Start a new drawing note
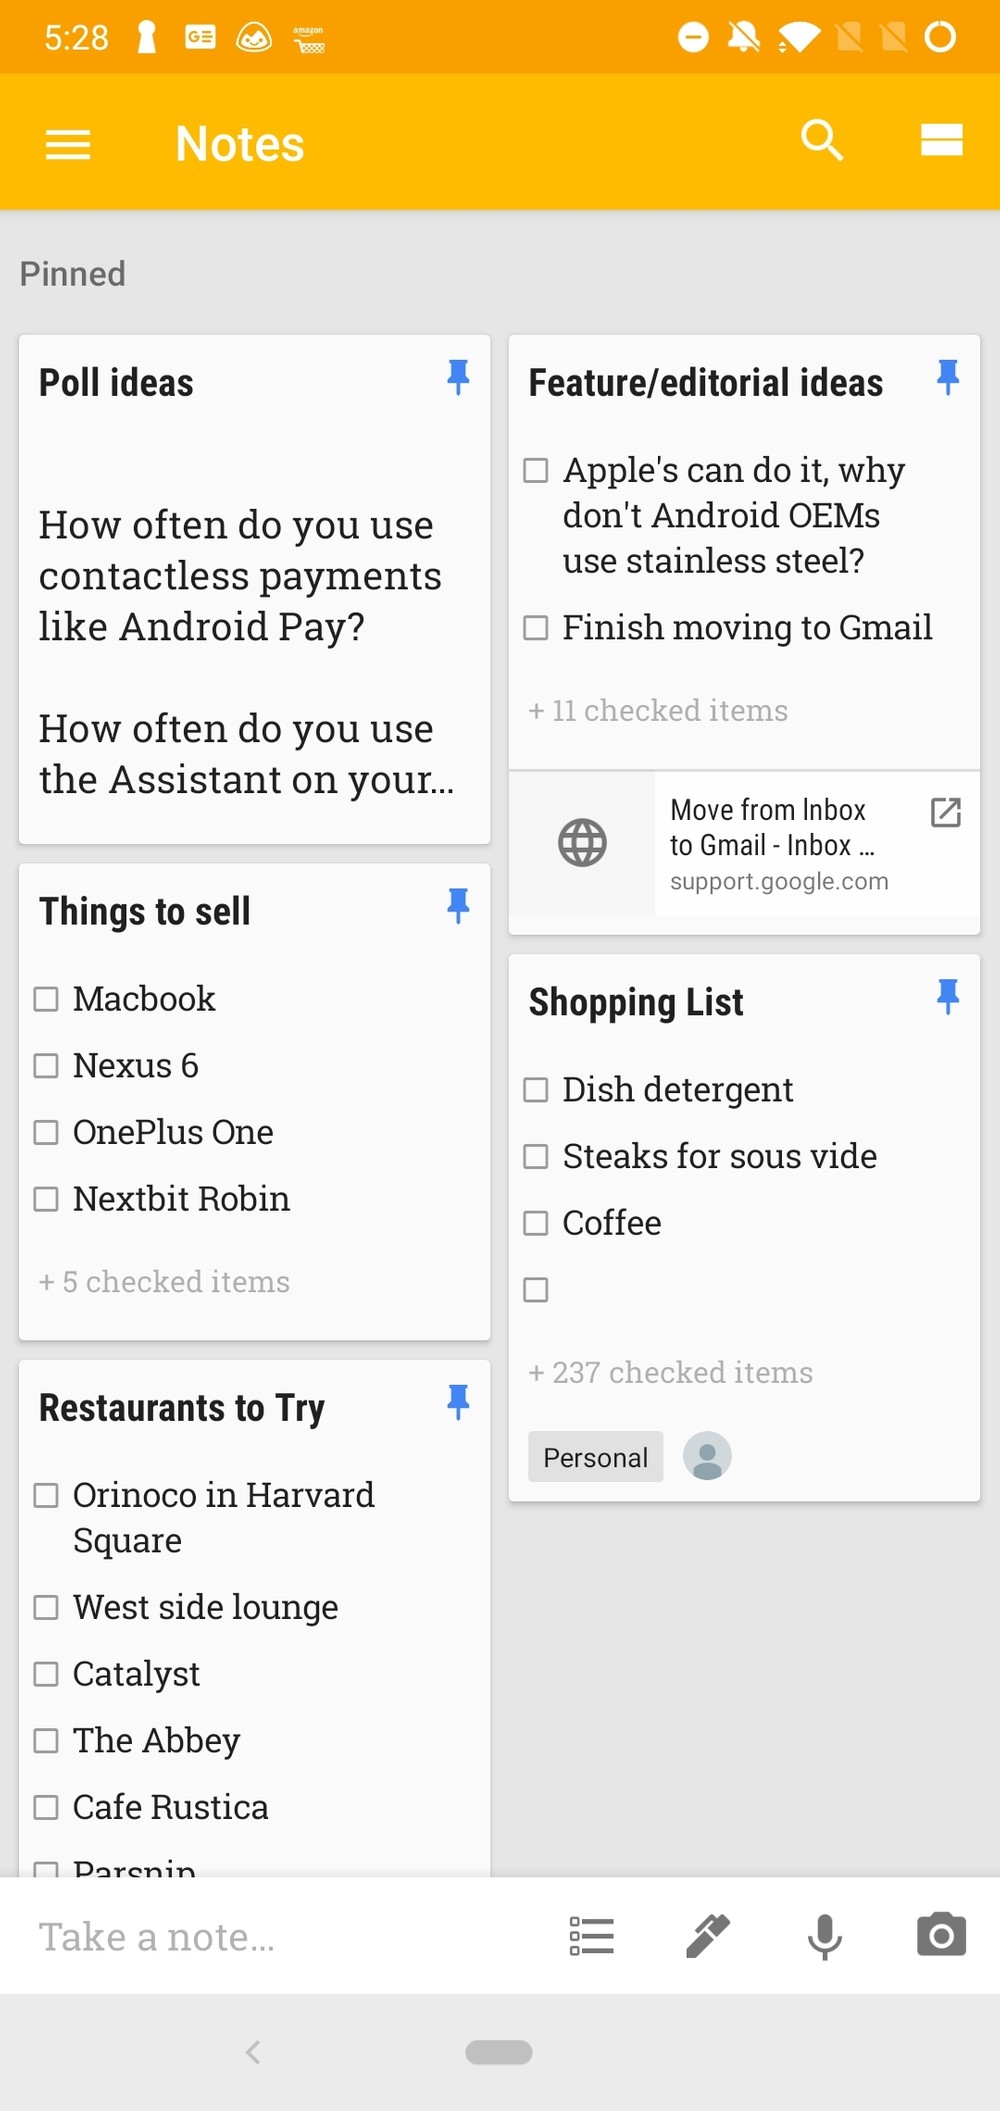This screenshot has height=2111, width=1000. 708,1936
